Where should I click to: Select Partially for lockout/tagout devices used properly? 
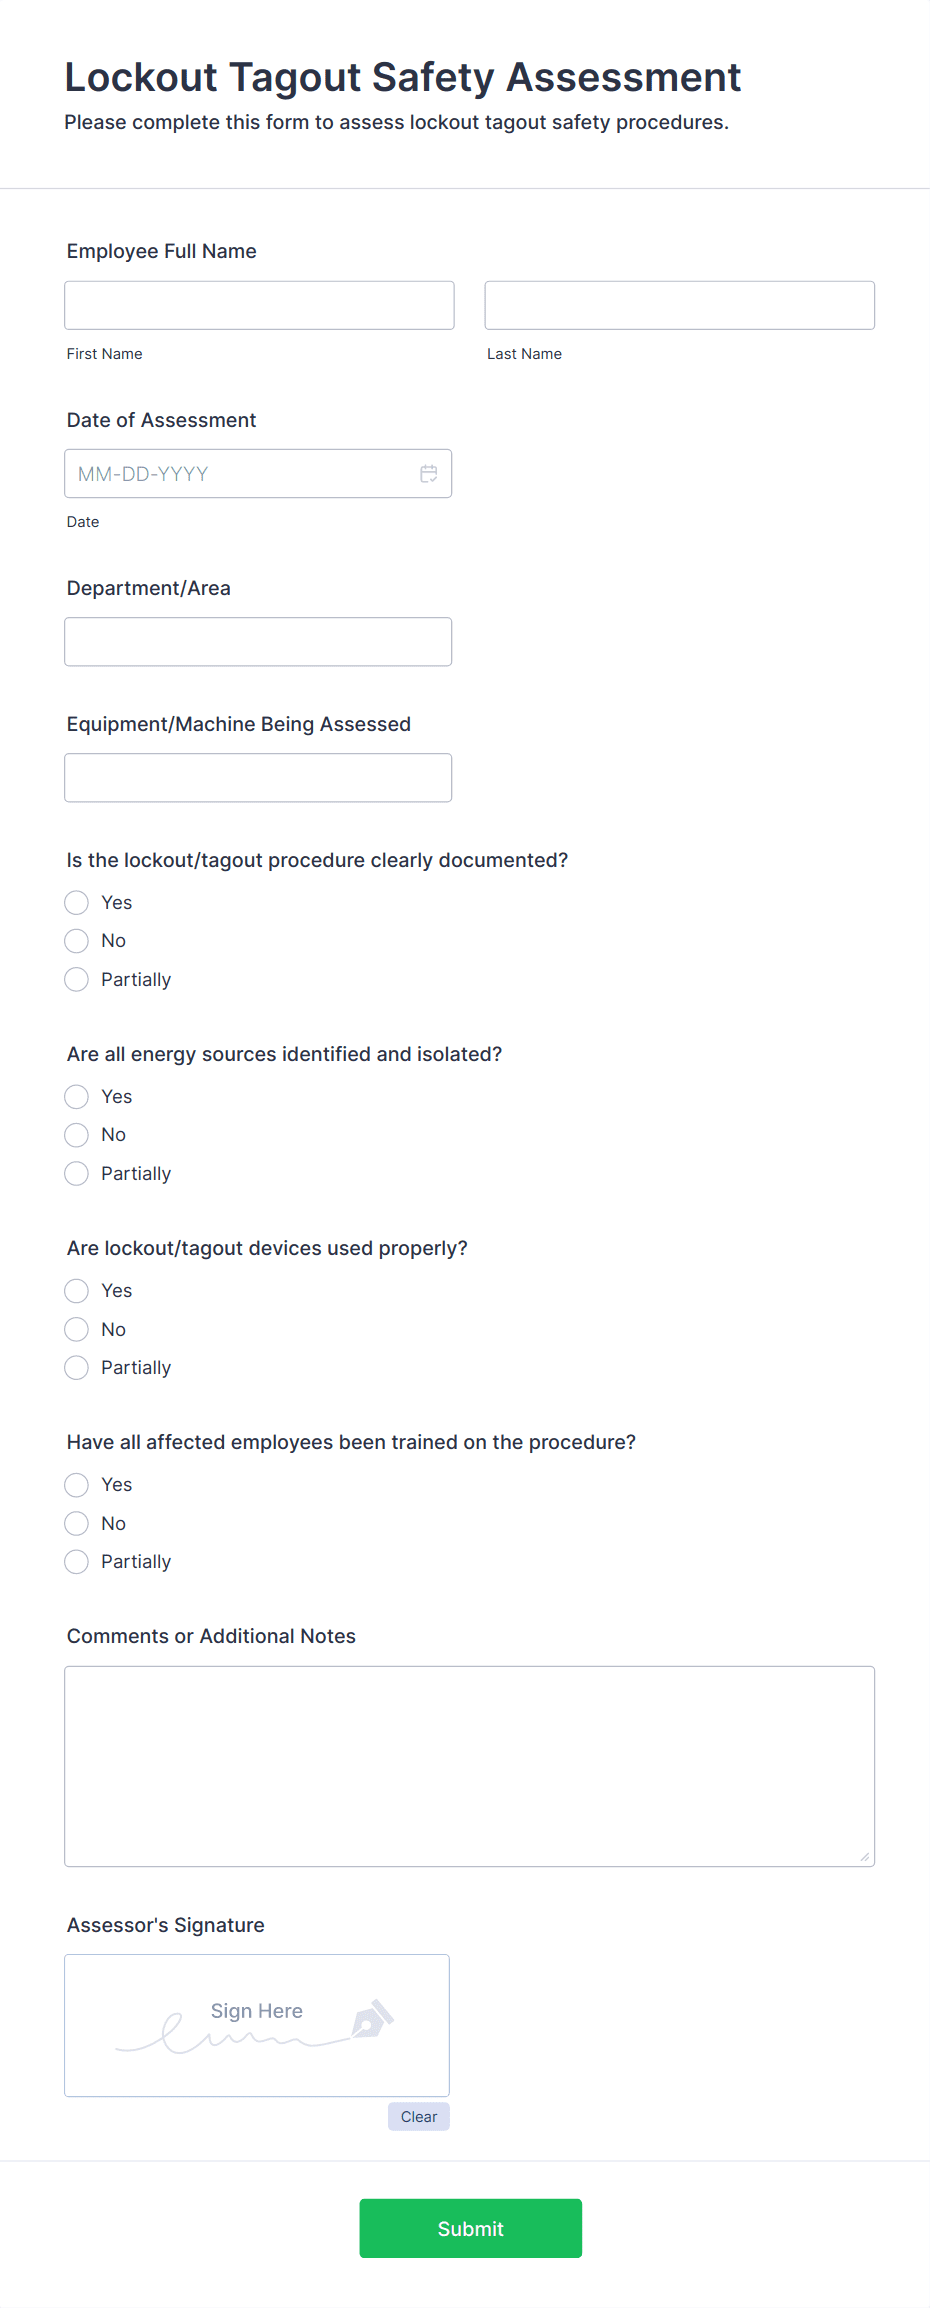(x=76, y=1367)
